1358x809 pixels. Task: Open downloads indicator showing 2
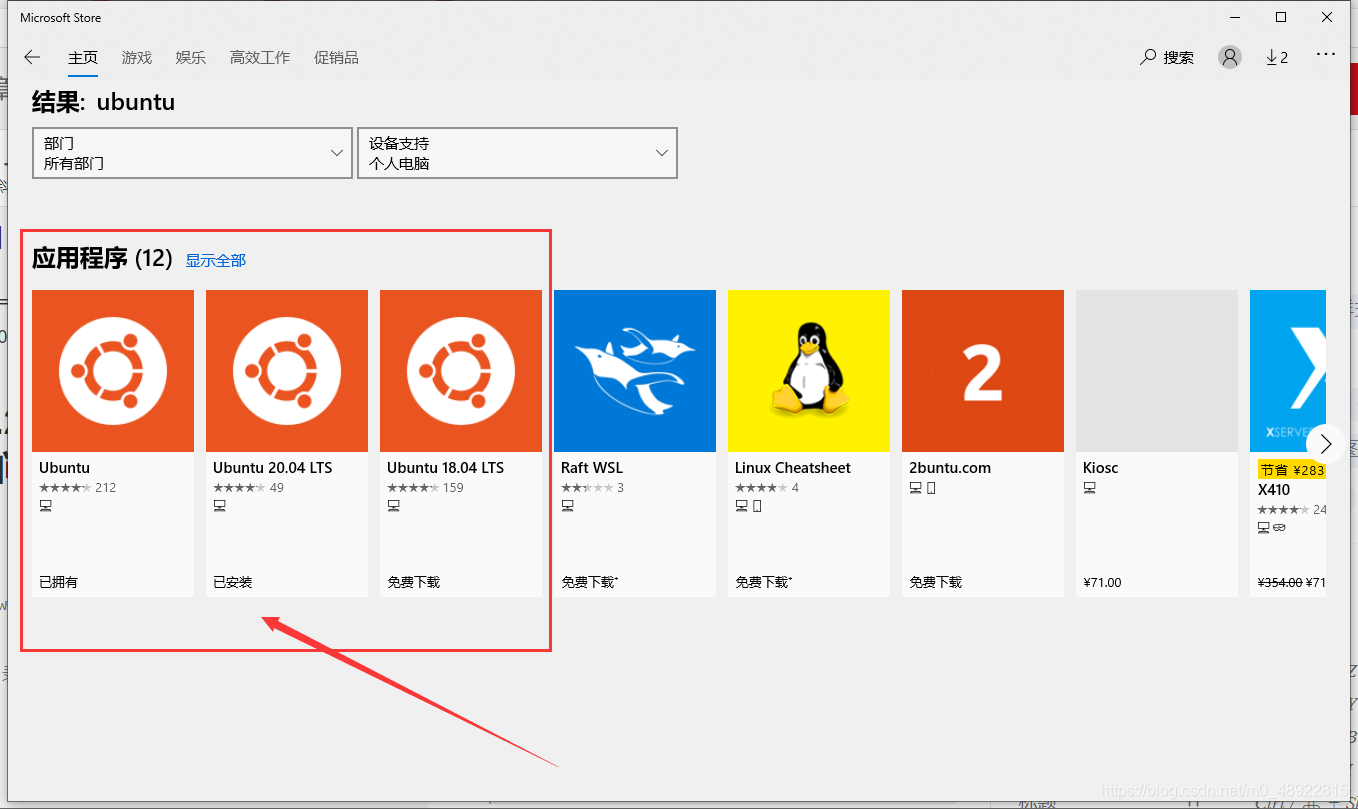1277,58
